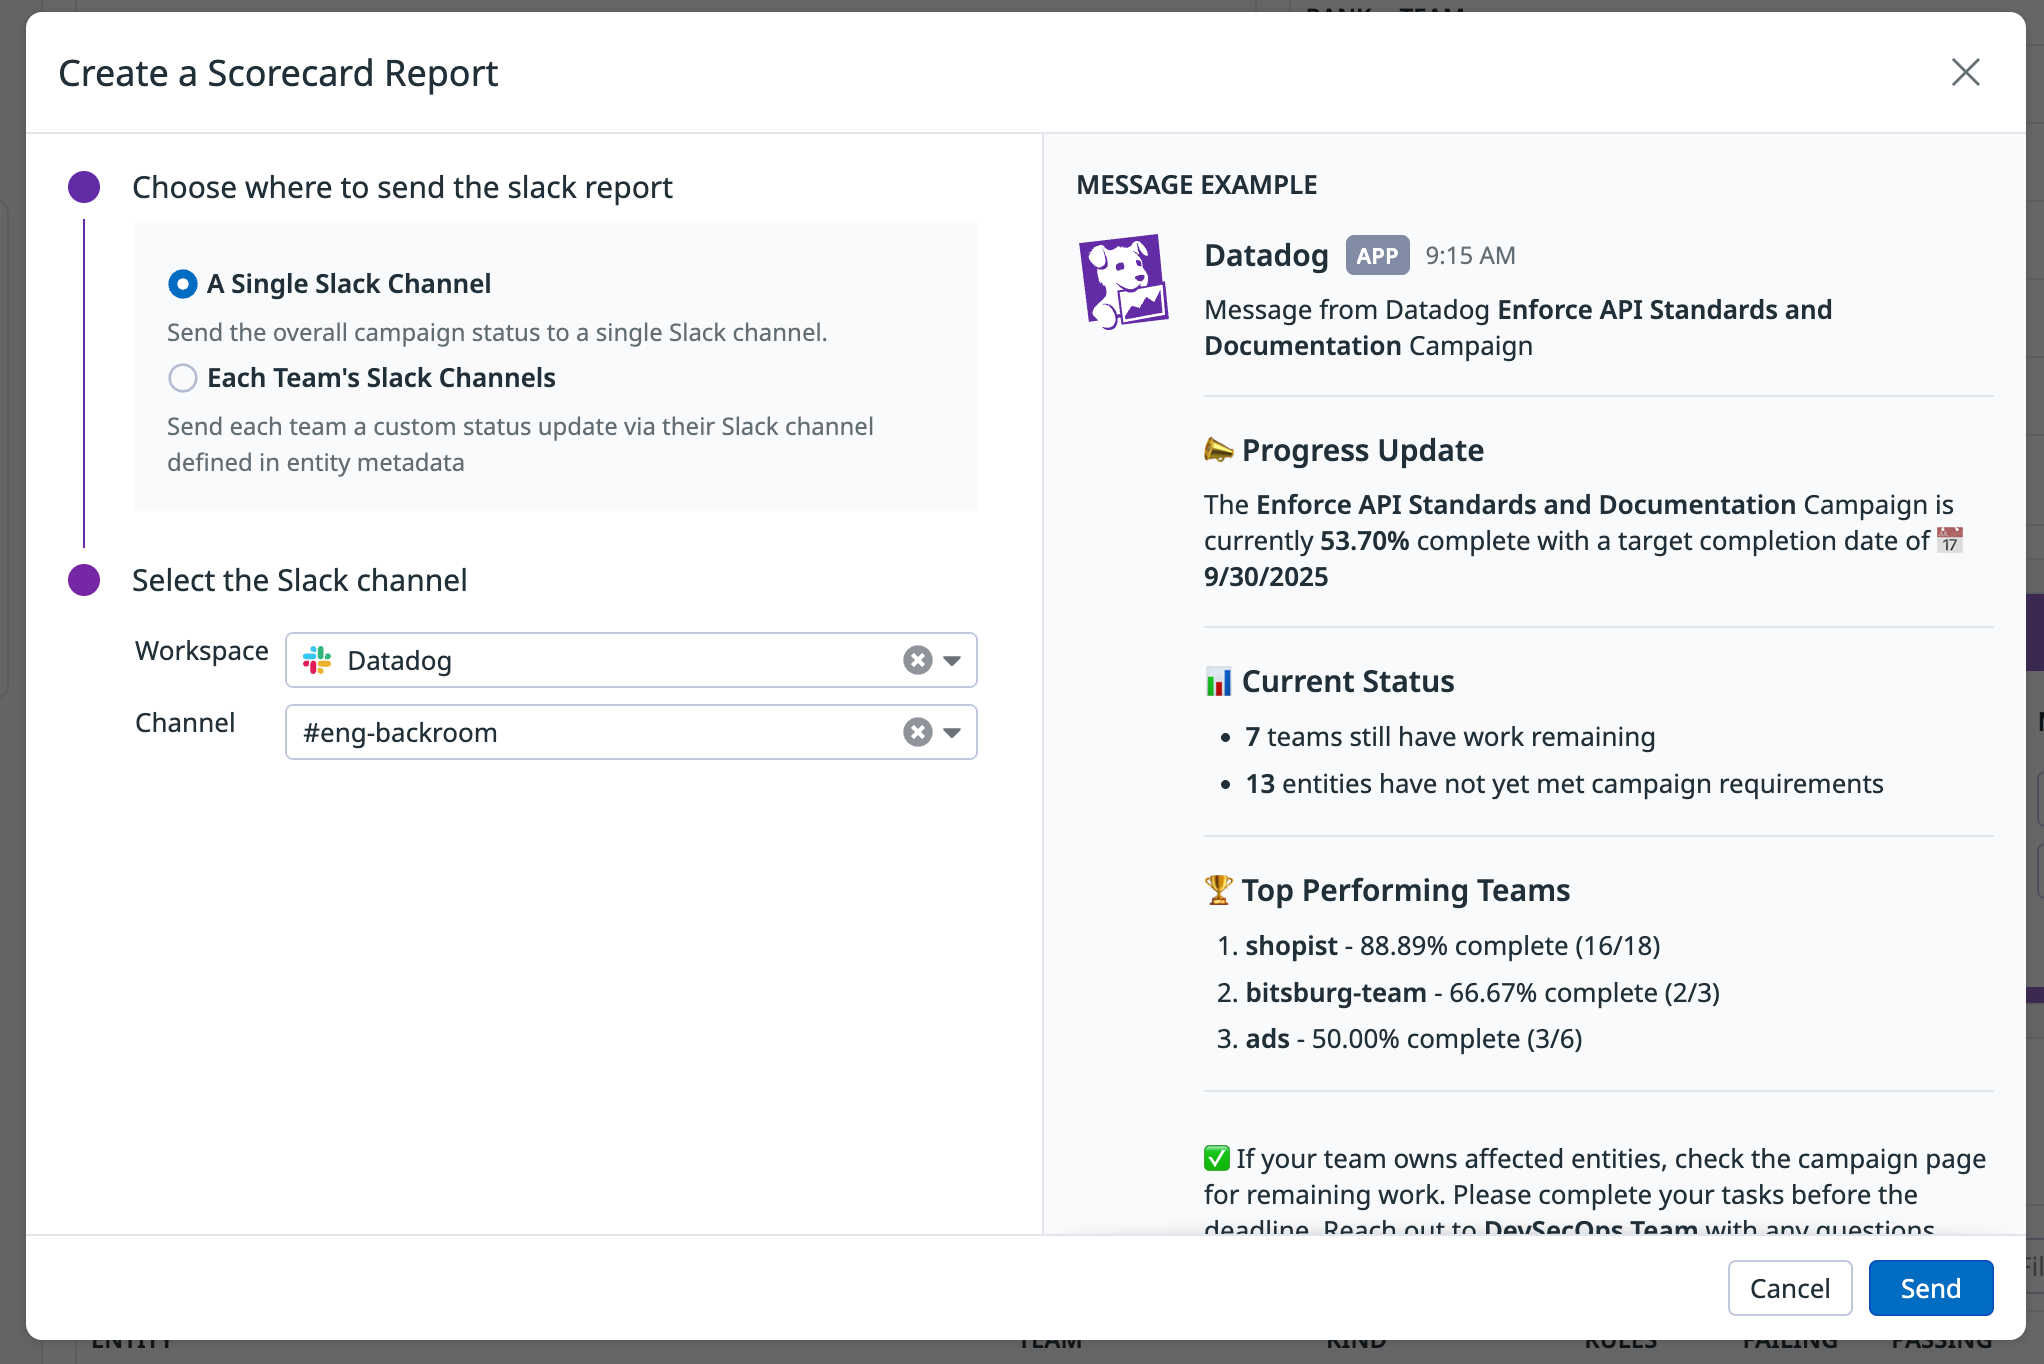Click the Datadog sender name in the preview

point(1266,255)
